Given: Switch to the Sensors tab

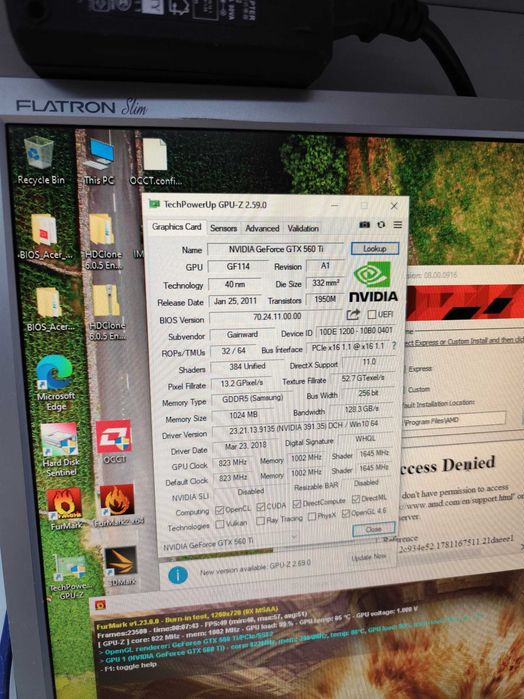Looking at the screenshot, I should (x=223, y=228).
